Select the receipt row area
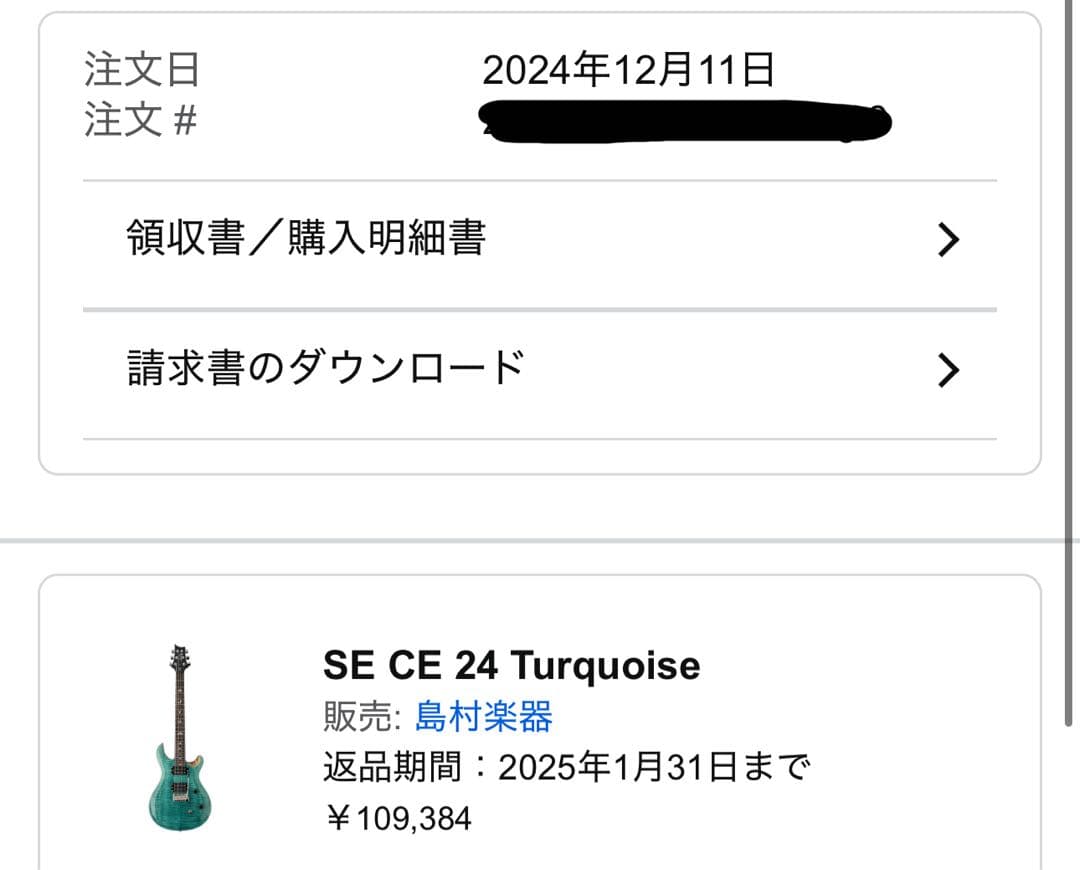This screenshot has height=870, width=1080. [x=540, y=240]
